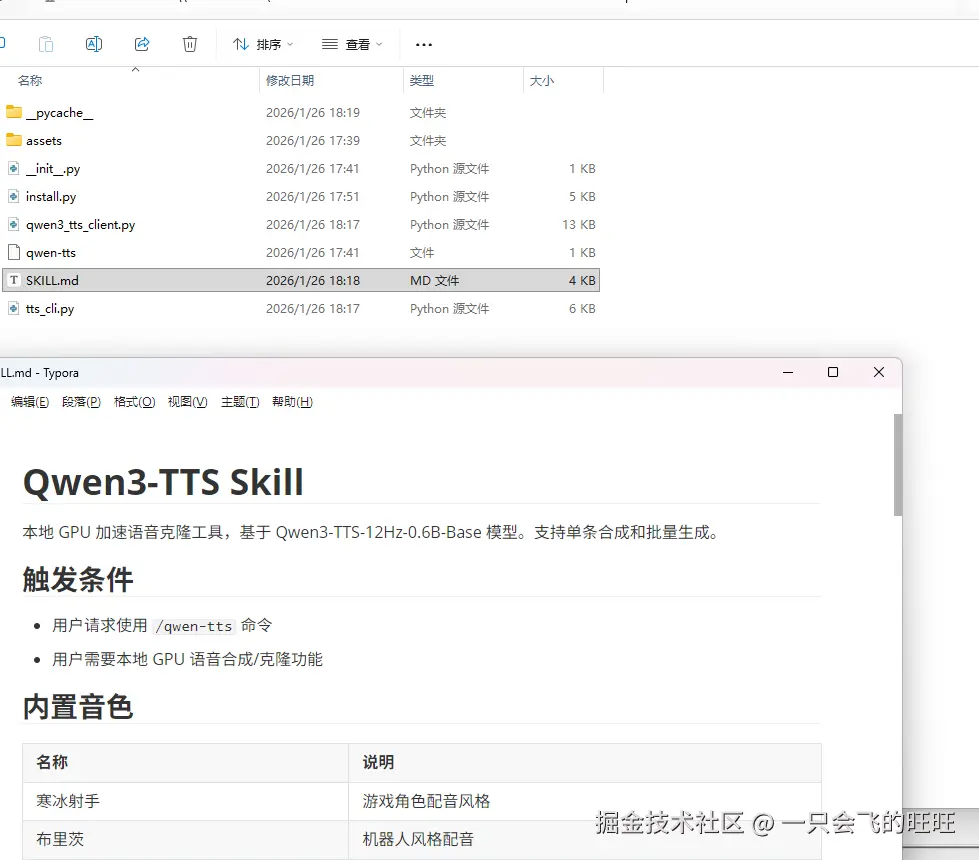The image size is (979, 860).
Task: Click the Share icon in Explorer toolbar
Action: [x=142, y=44]
